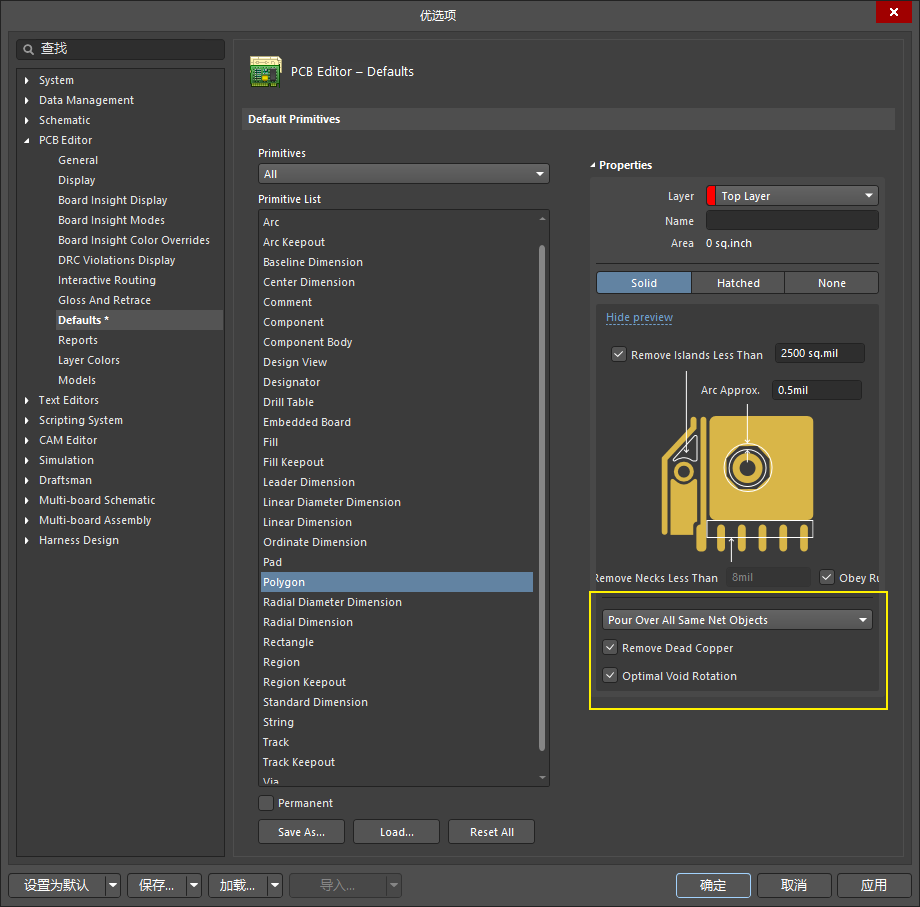
Task: Click the Reset All button
Action: point(491,832)
